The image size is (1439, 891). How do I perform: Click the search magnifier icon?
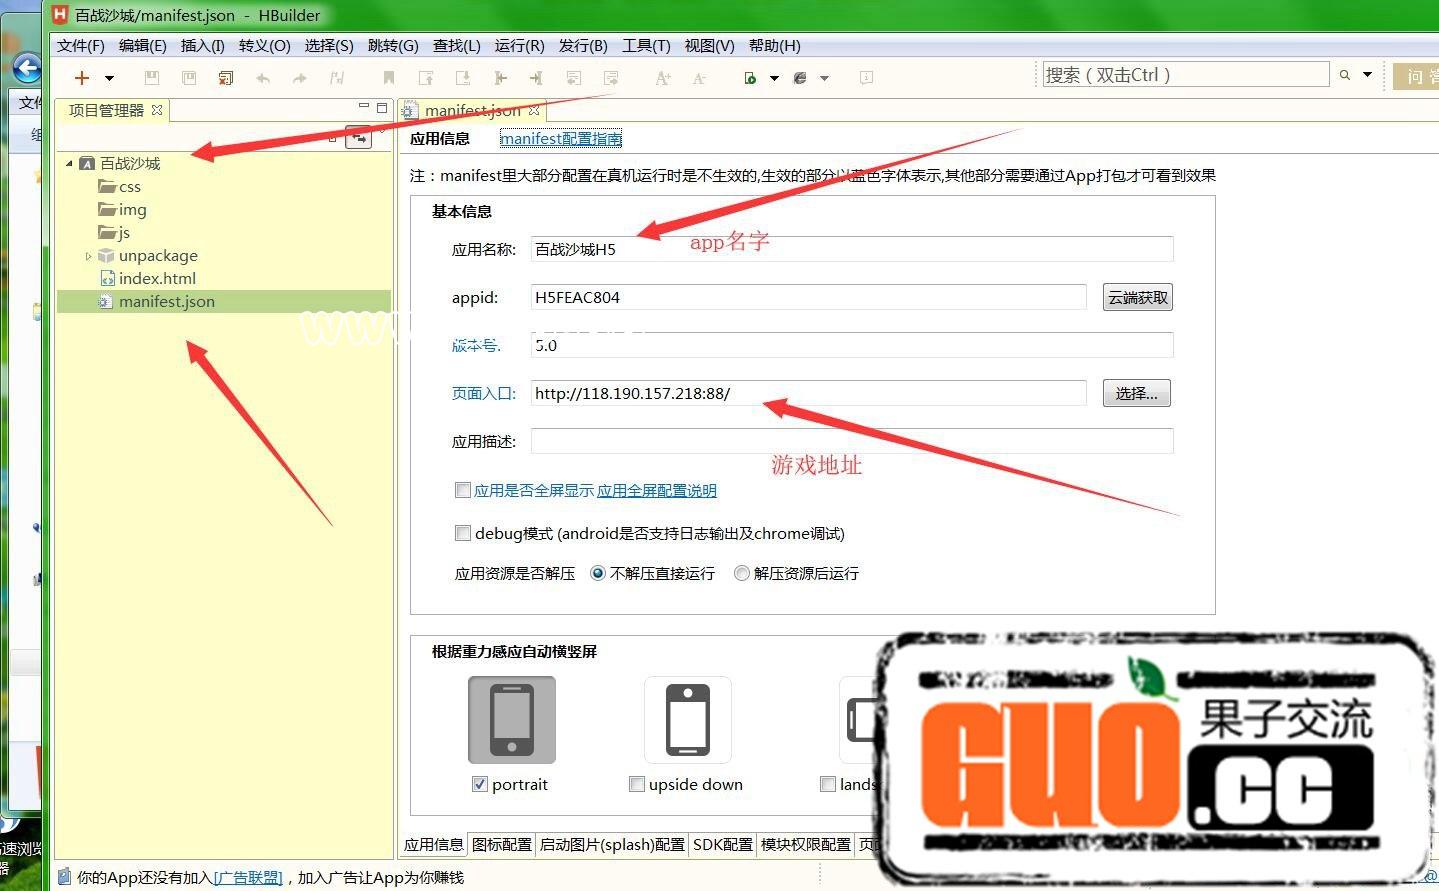(1345, 74)
